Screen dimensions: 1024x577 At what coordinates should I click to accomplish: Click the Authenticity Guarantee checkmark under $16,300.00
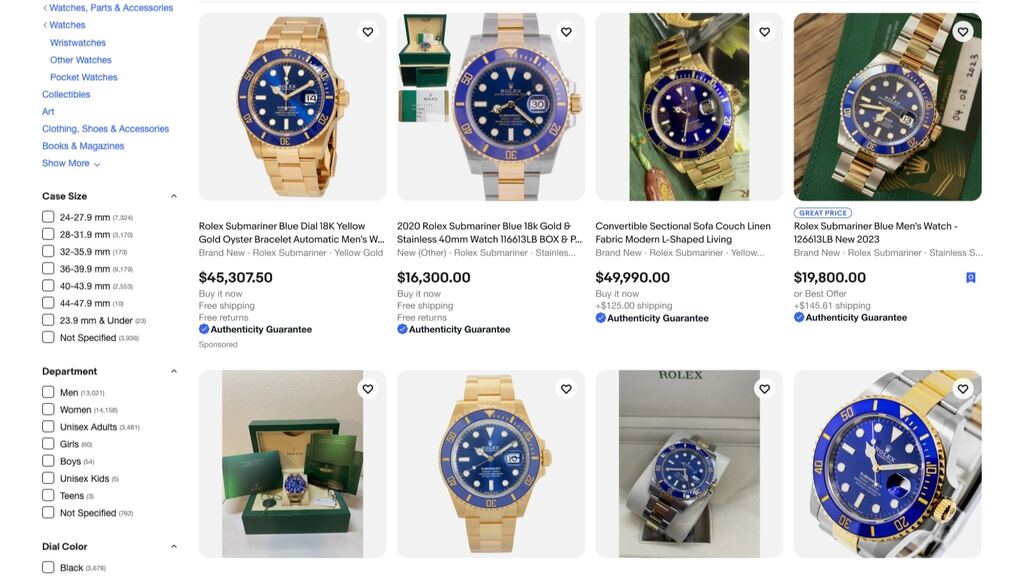tap(400, 327)
